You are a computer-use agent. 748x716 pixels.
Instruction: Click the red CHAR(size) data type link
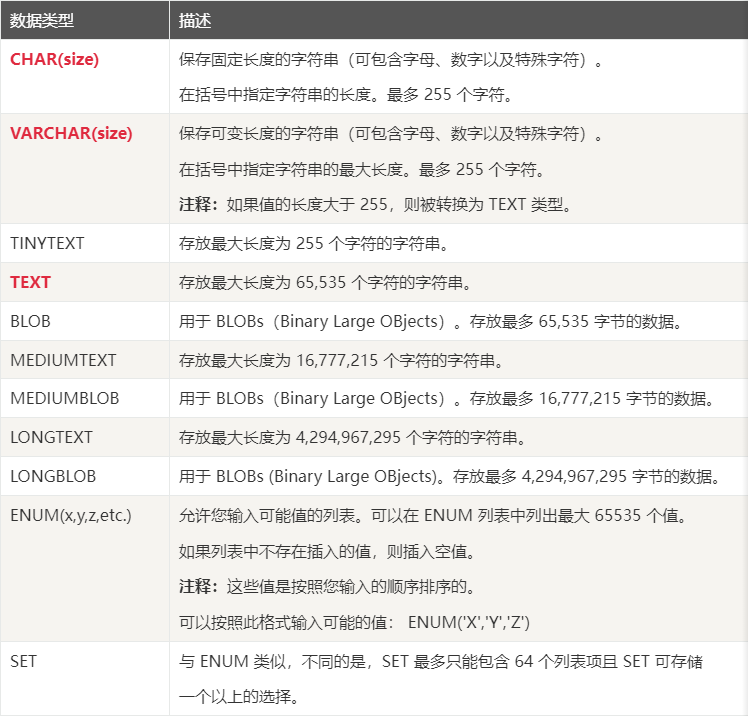pyautogui.click(x=54, y=59)
